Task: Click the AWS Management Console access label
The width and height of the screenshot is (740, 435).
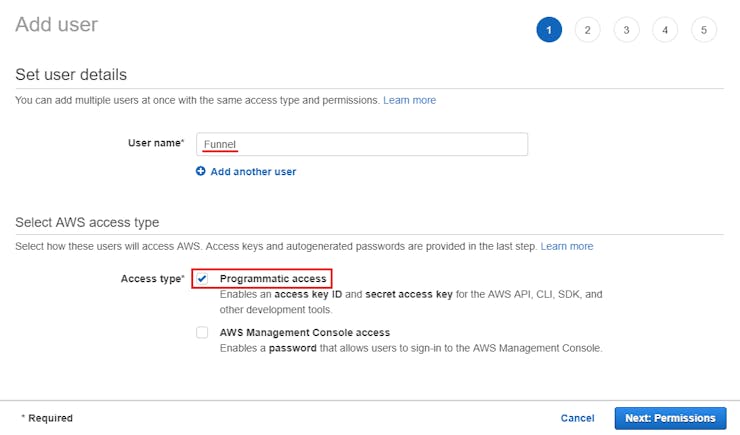Action: [304, 332]
